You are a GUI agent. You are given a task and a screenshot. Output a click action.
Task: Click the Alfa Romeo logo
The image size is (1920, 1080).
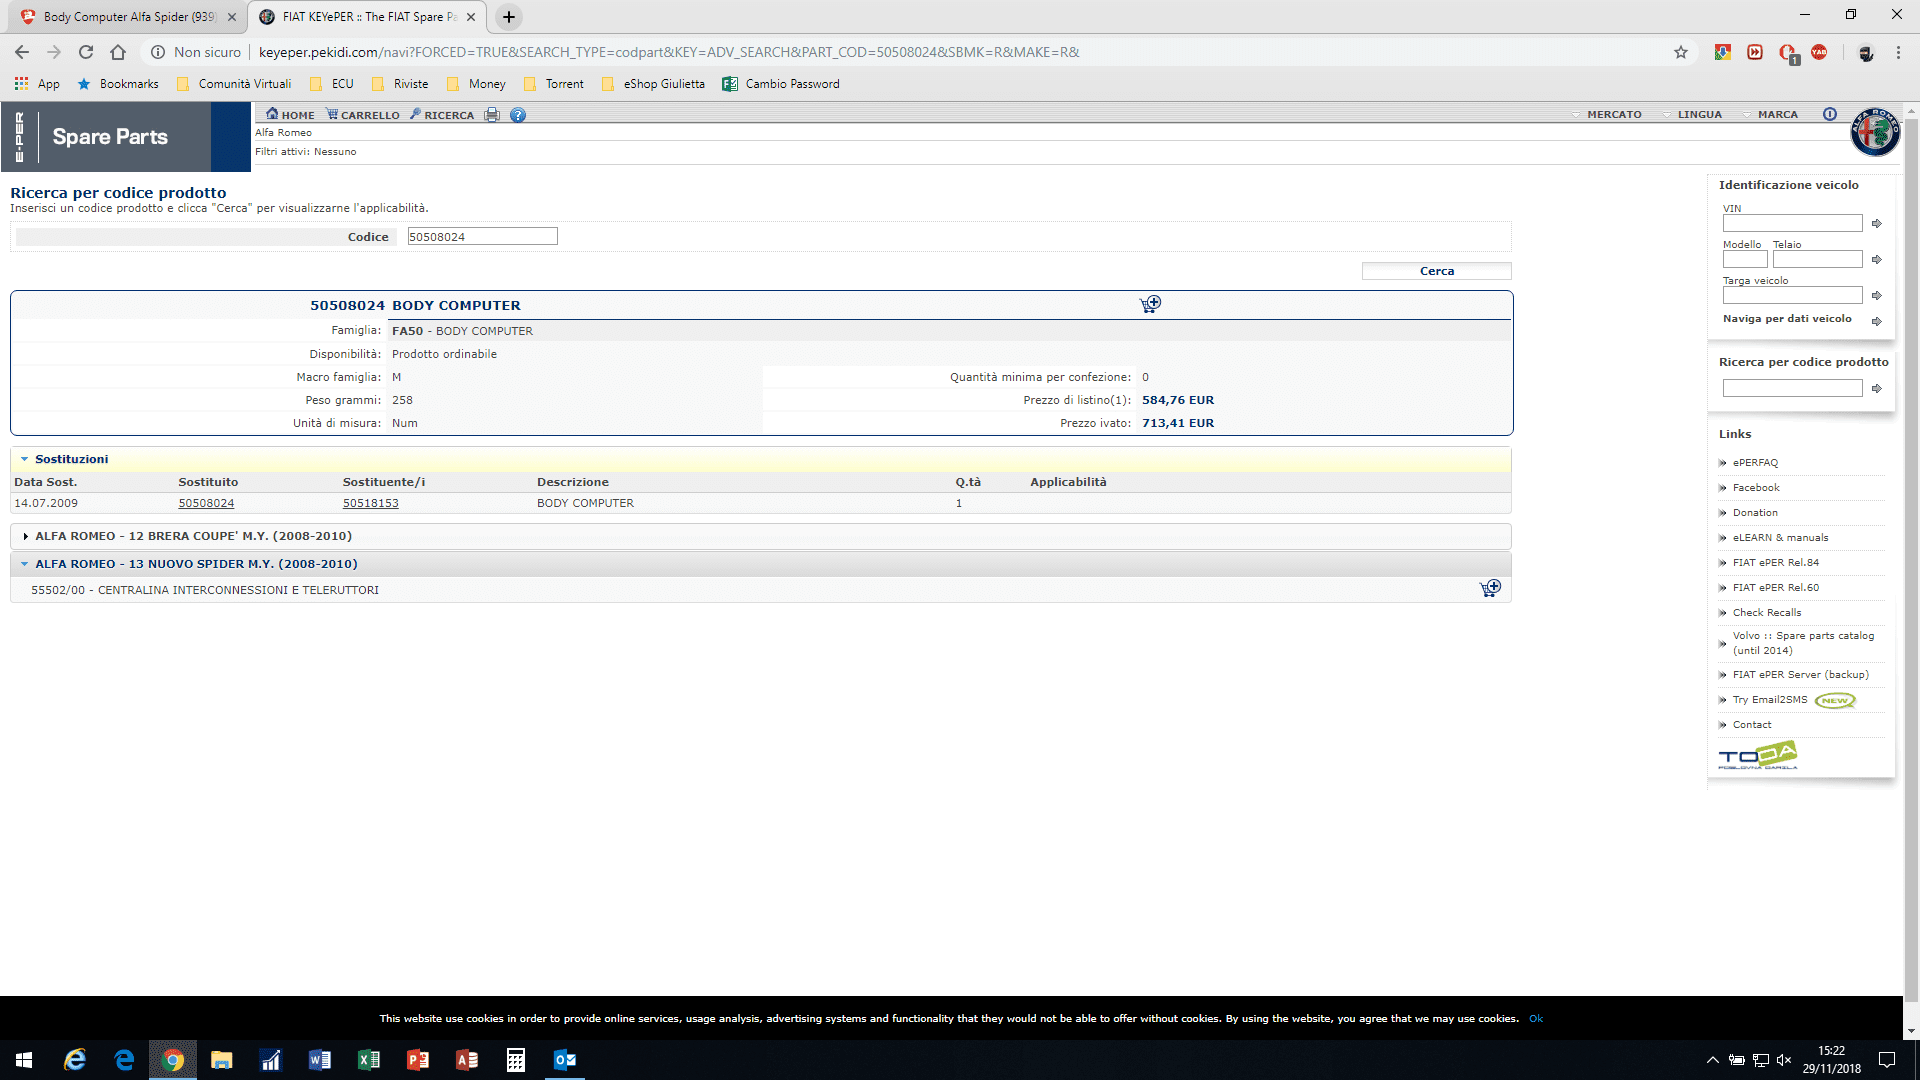pos(1875,131)
